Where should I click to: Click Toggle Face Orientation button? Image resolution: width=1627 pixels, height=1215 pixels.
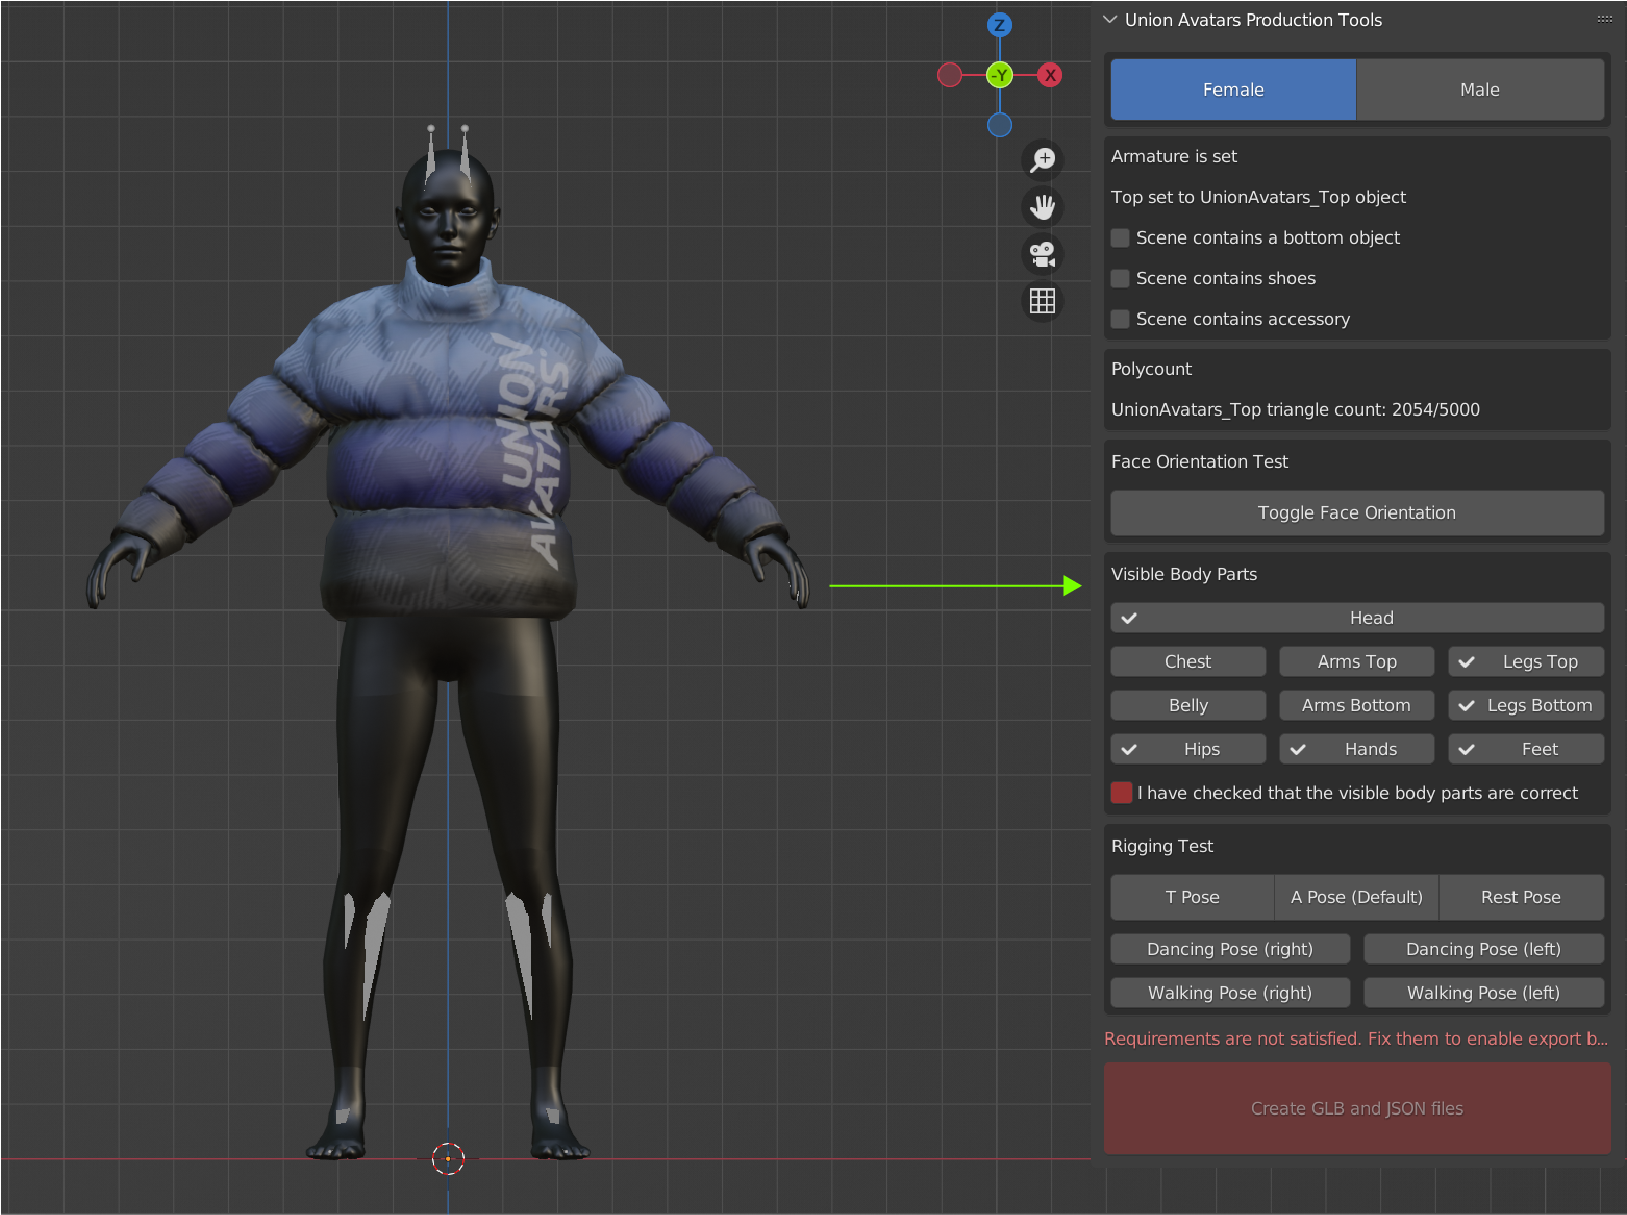click(x=1357, y=513)
